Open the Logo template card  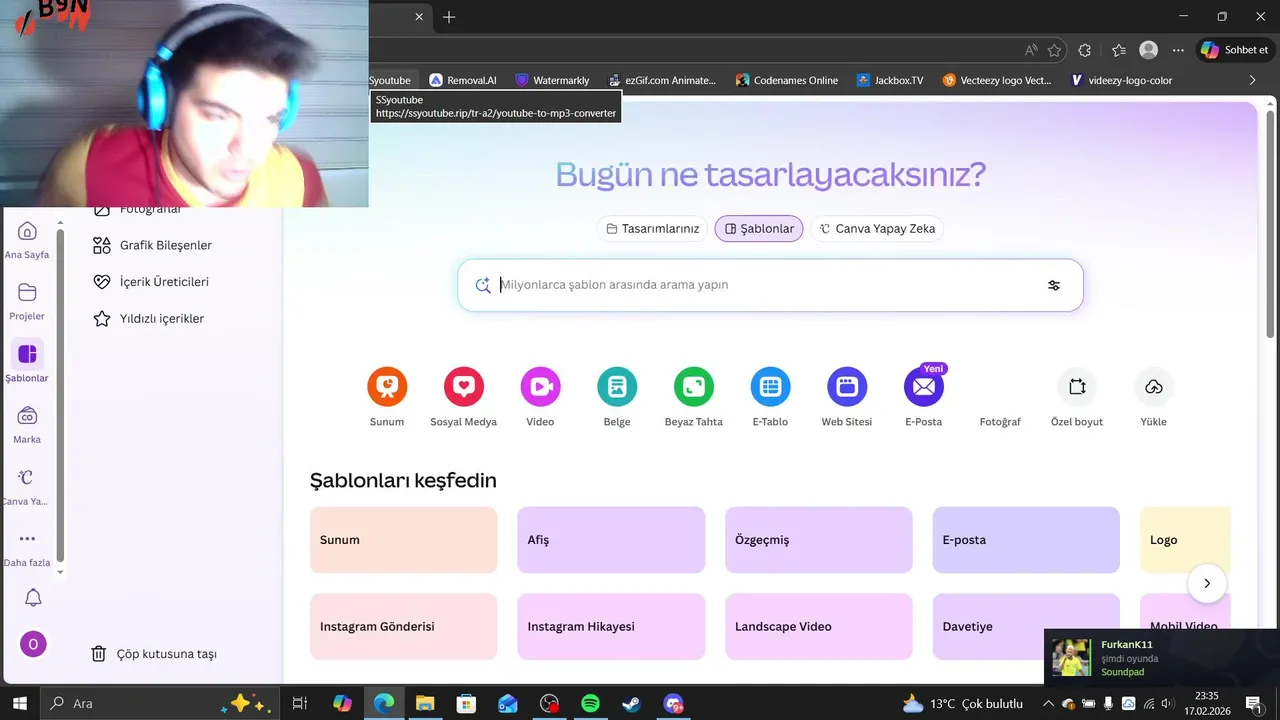pos(1185,540)
